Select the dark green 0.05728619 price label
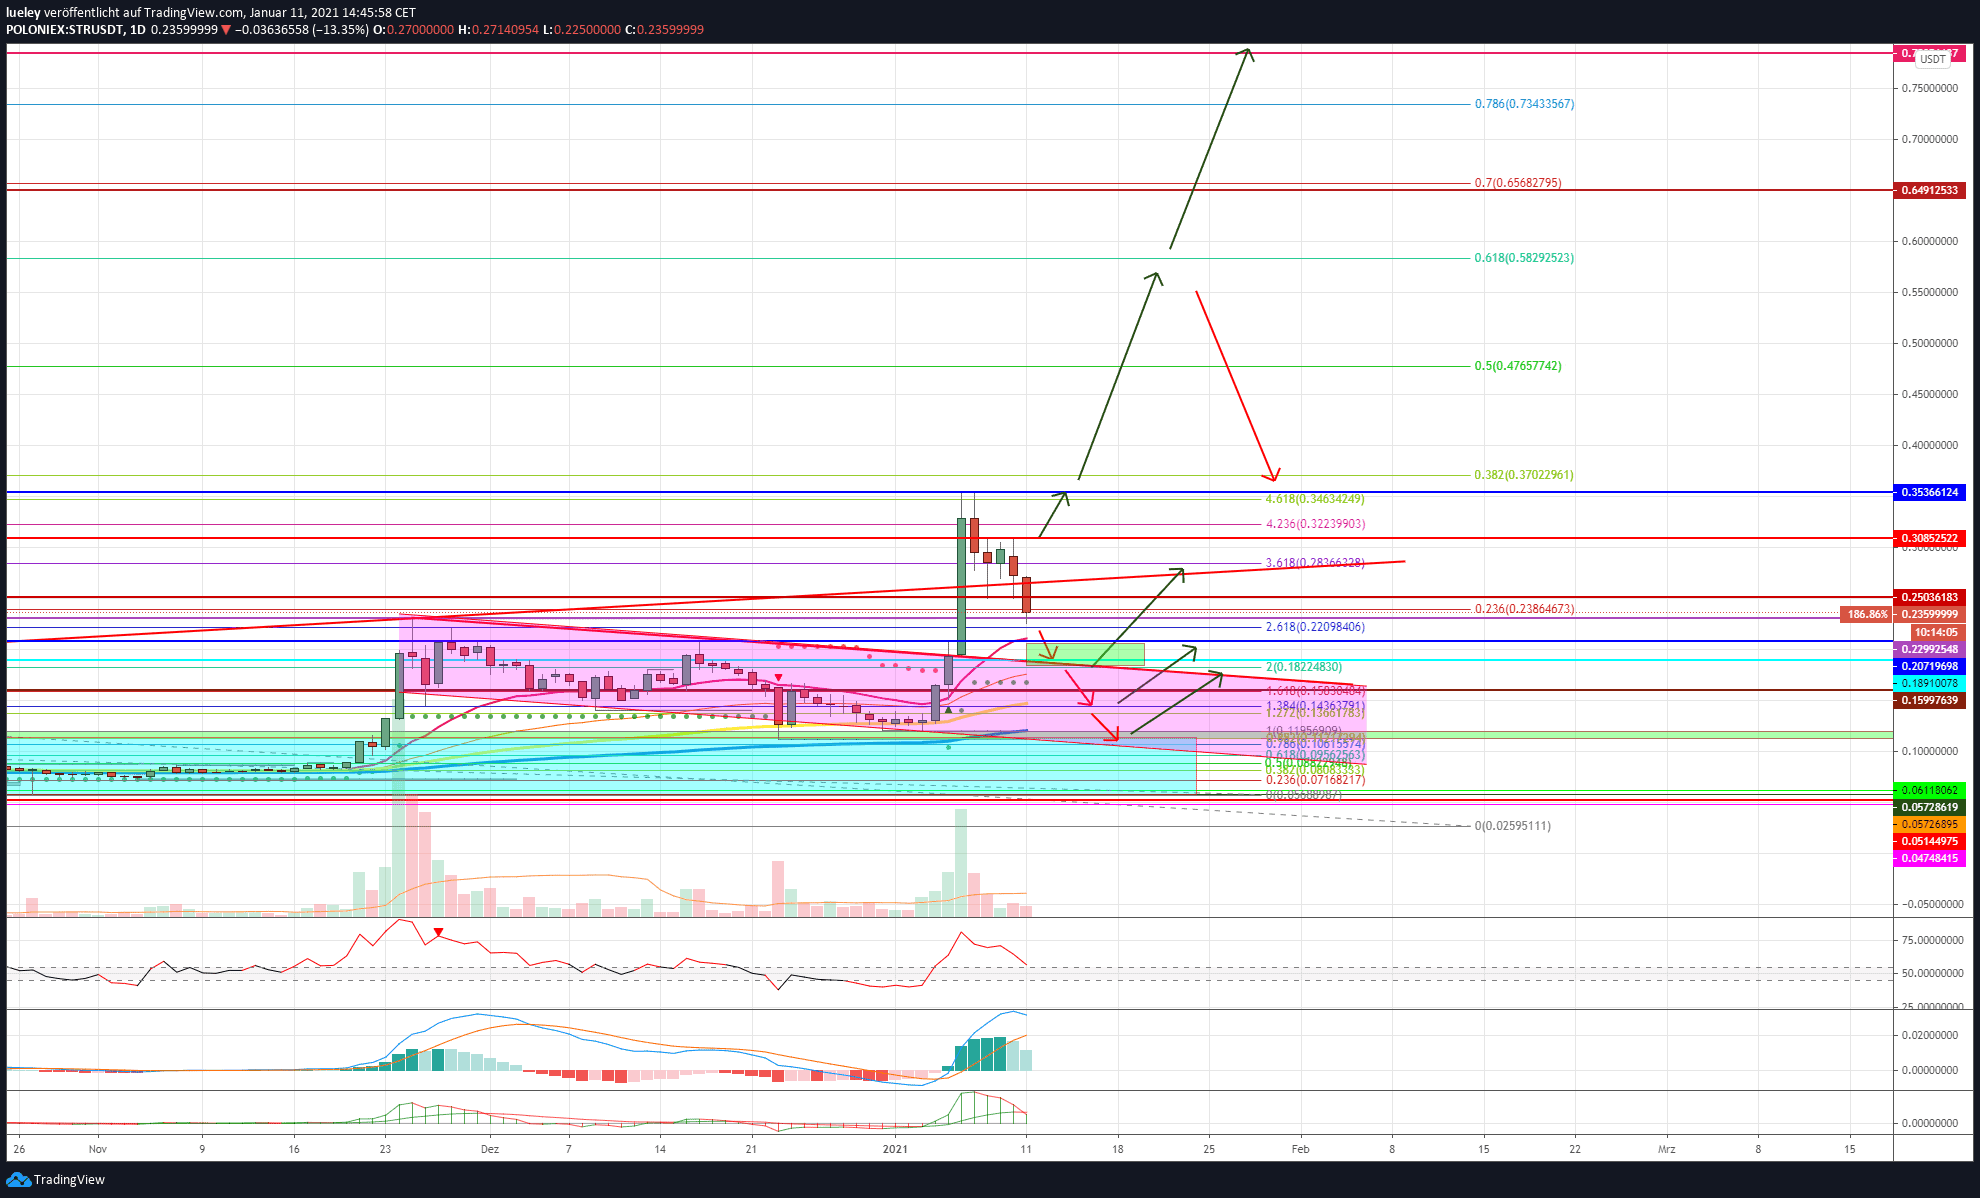This screenshot has height=1198, width=1980. tap(1929, 807)
